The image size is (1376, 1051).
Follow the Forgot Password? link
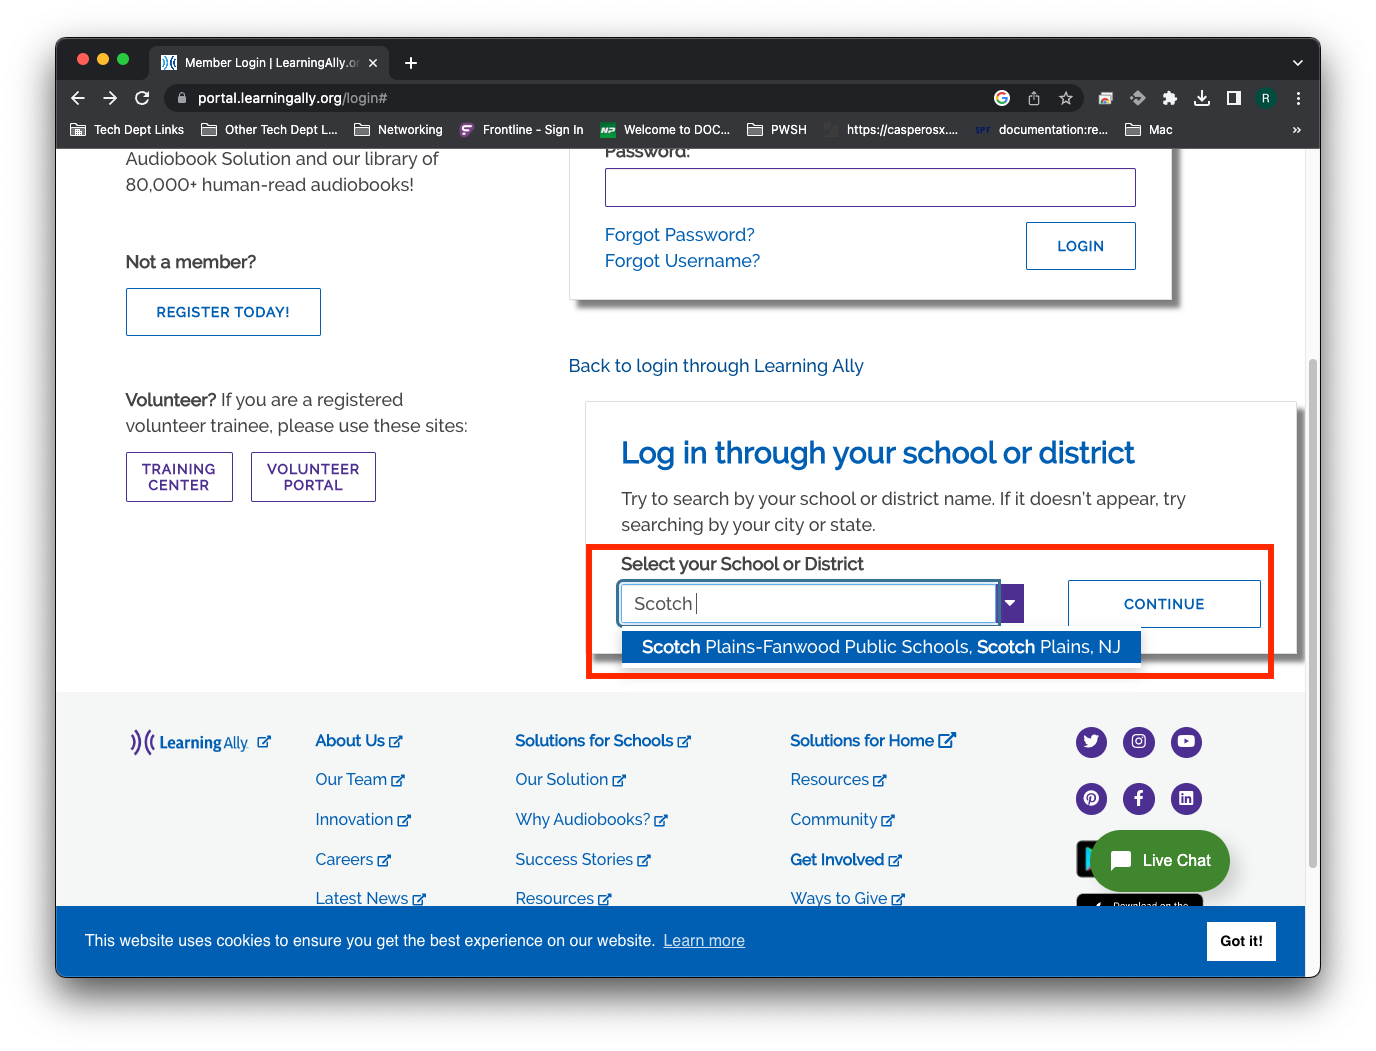(680, 235)
